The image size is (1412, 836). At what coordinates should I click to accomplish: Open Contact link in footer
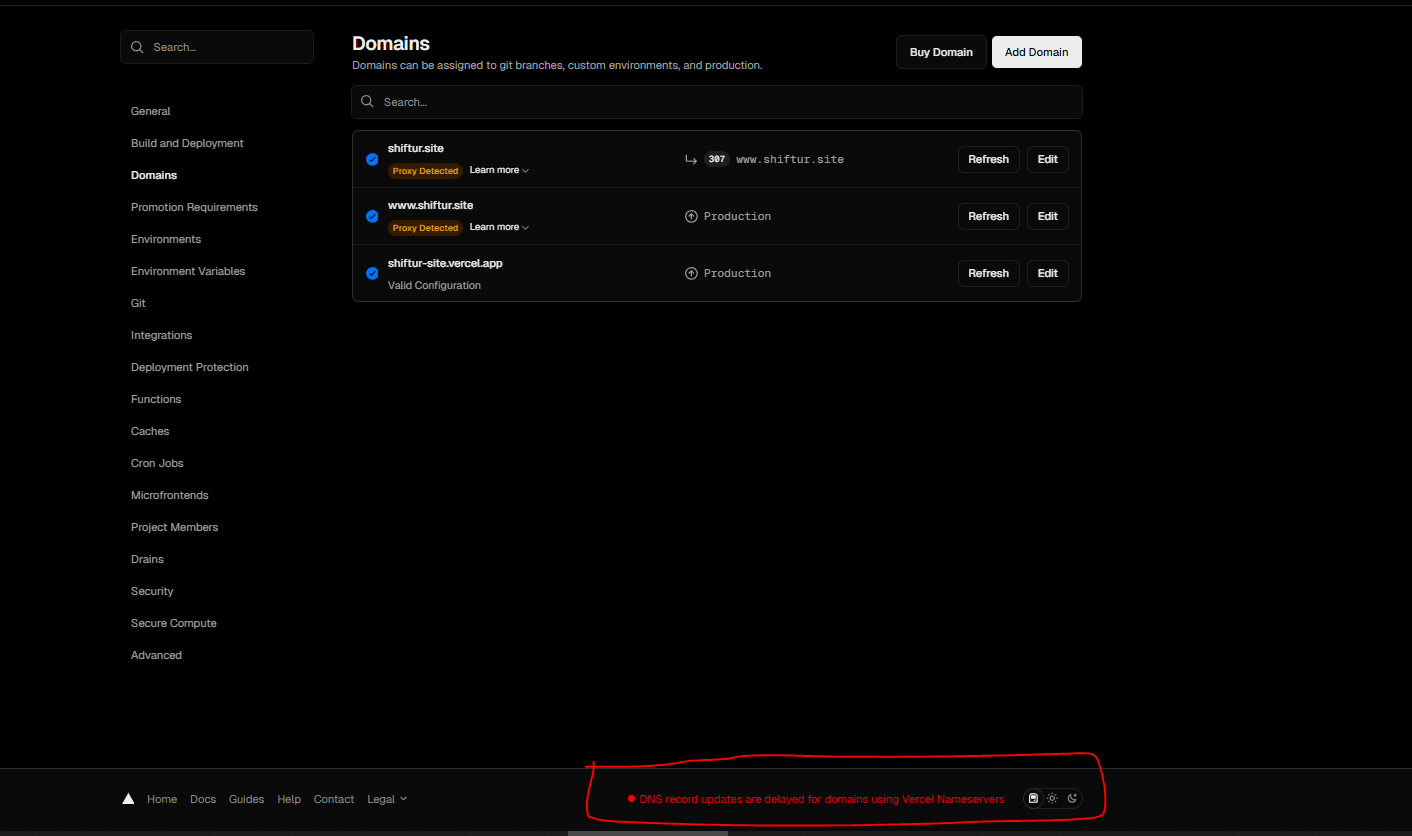pyautogui.click(x=334, y=799)
